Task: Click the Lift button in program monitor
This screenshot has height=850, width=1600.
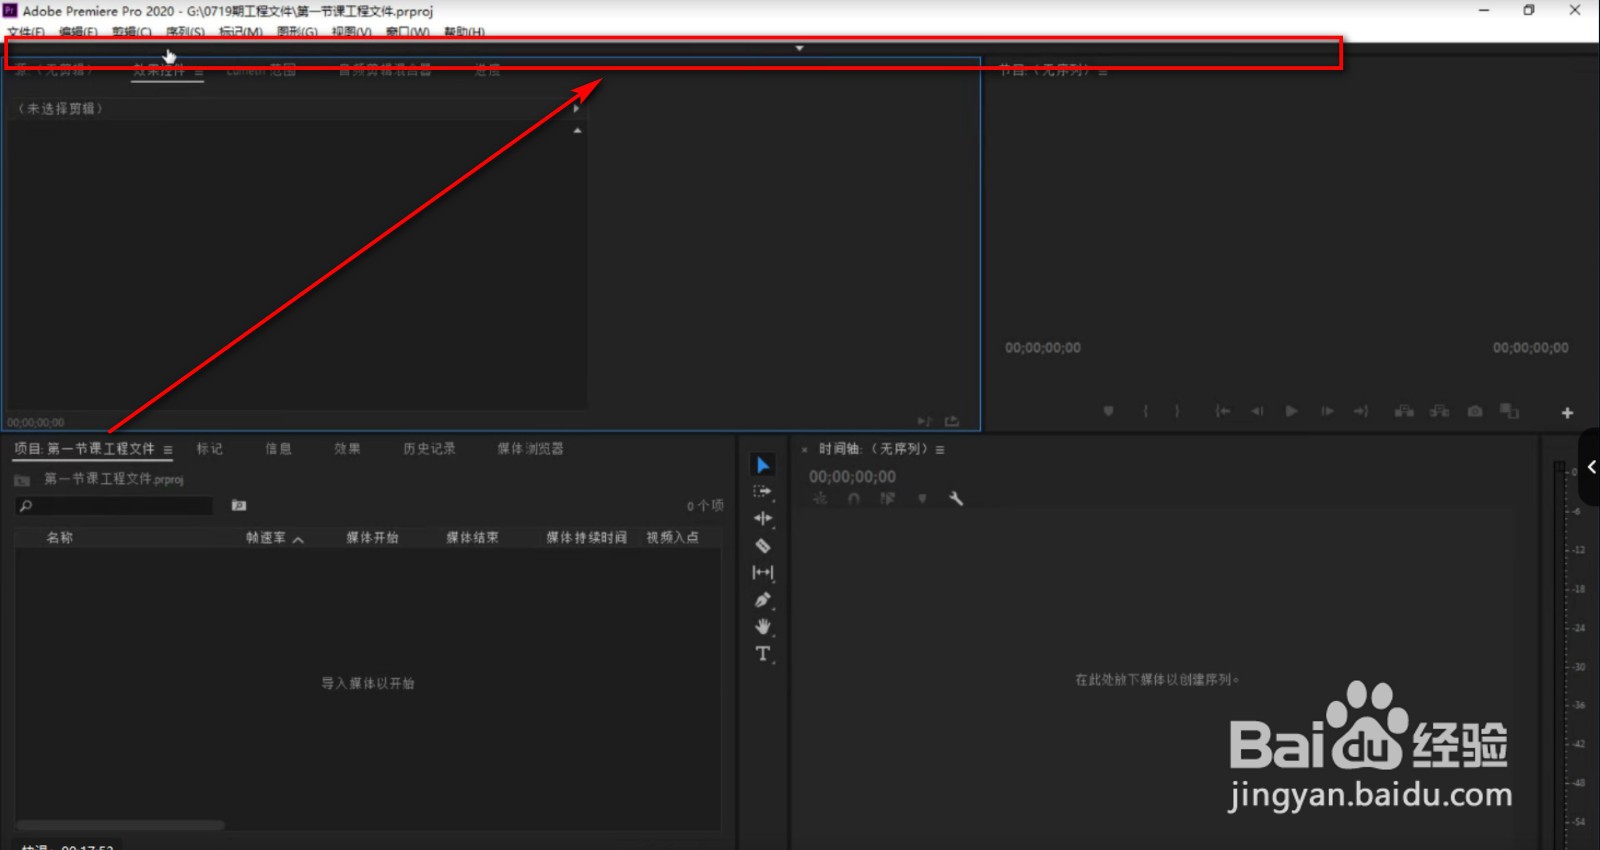Action: coord(1405,411)
